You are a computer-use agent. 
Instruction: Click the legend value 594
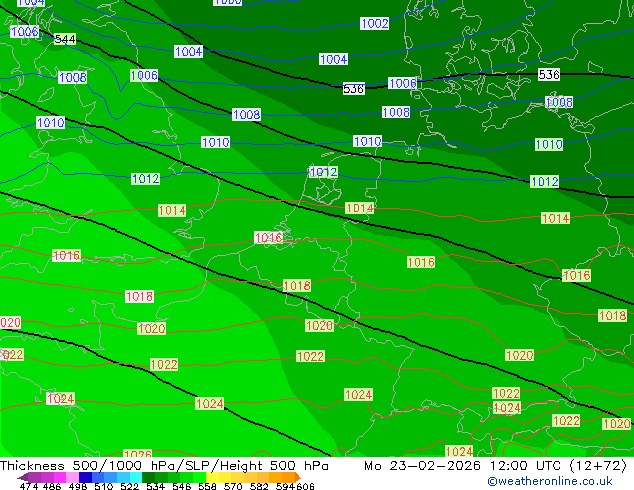(285, 486)
